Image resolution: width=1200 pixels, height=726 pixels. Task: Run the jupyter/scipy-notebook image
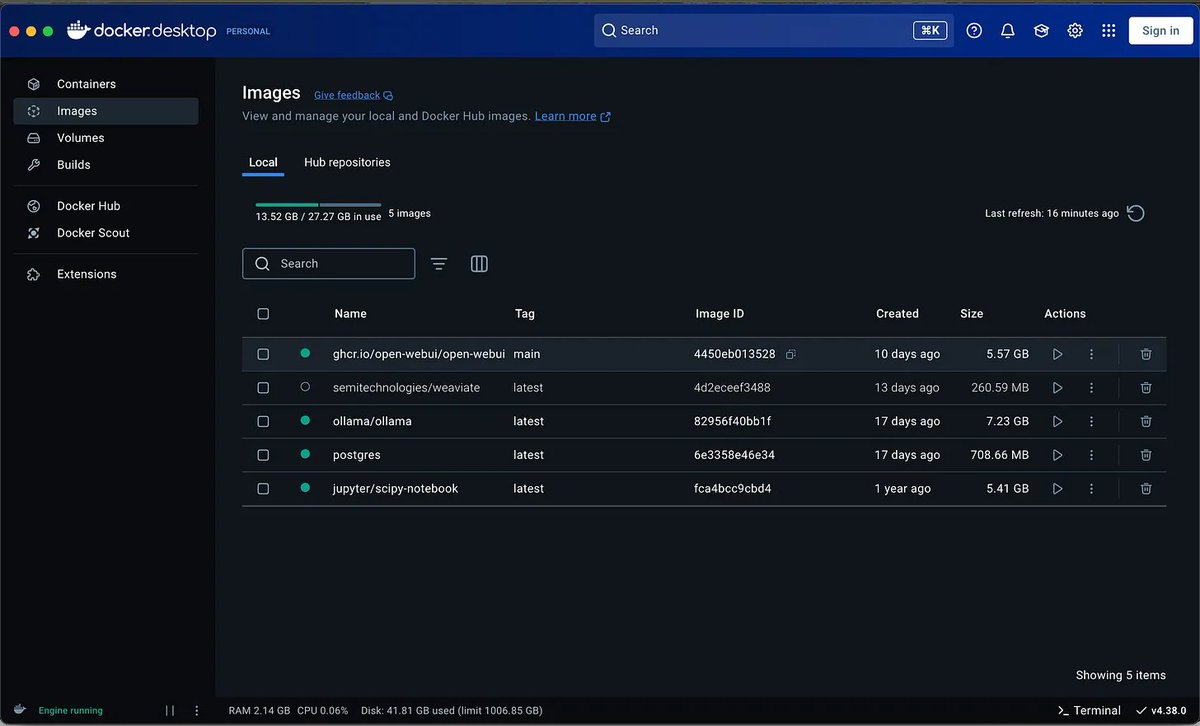pos(1057,489)
